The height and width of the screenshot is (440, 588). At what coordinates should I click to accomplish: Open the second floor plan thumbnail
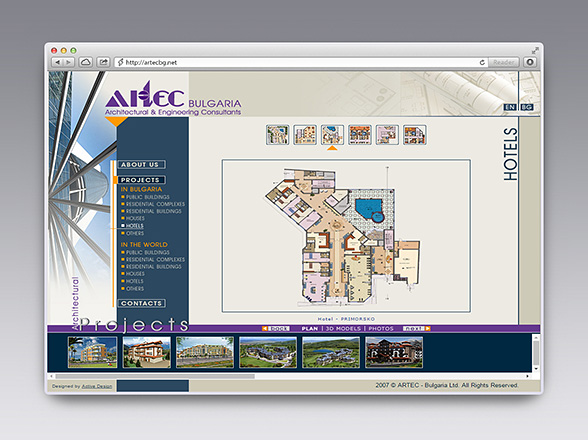coord(305,135)
